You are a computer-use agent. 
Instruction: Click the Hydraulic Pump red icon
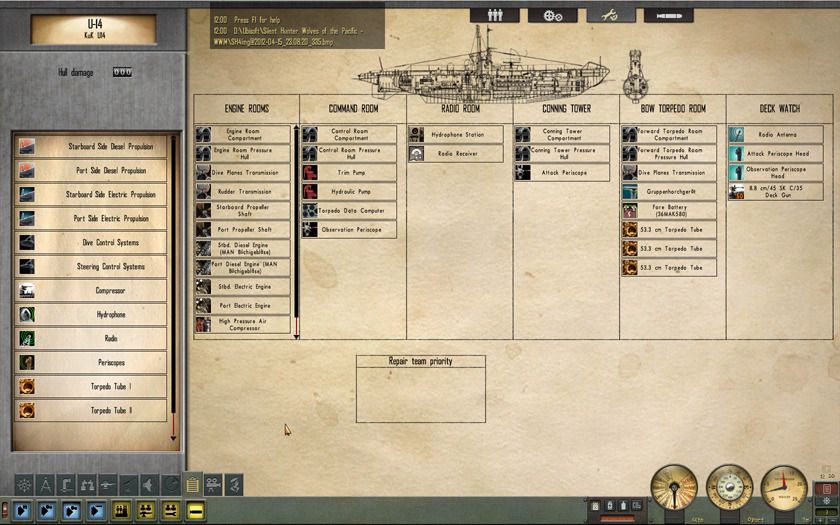pyautogui.click(x=310, y=191)
